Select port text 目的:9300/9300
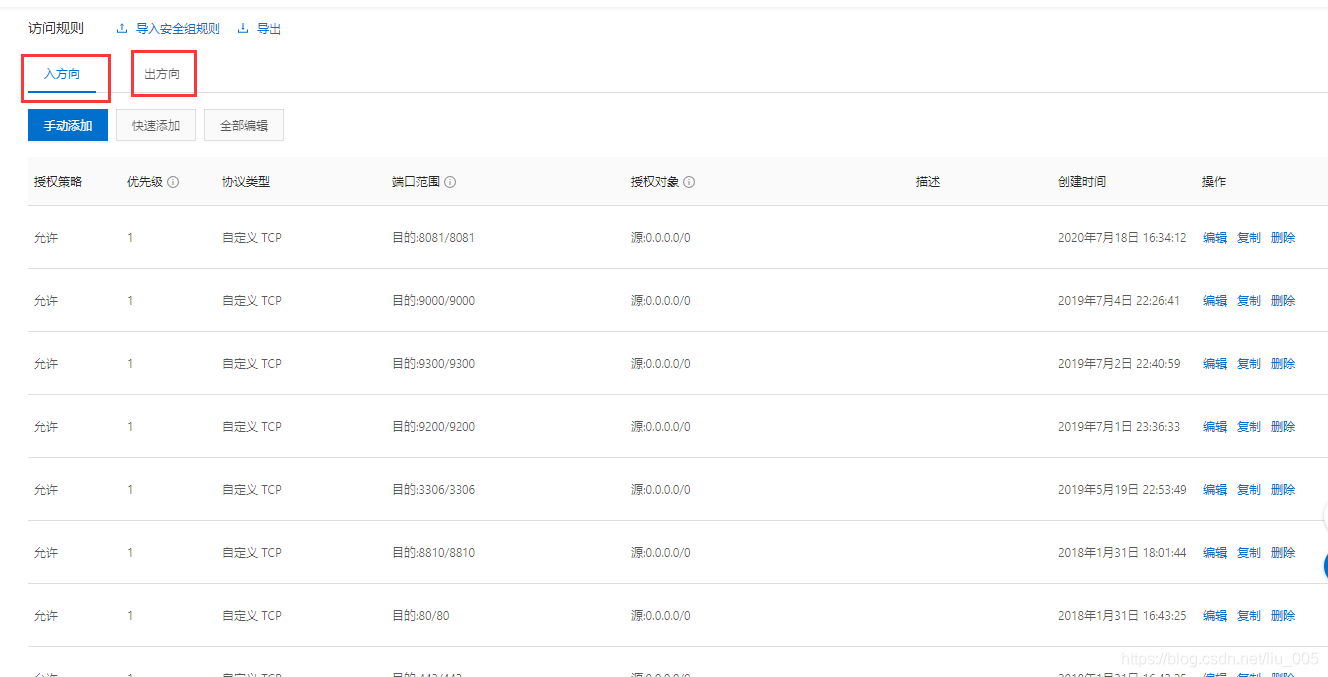This screenshot has width=1328, height=677. 433,364
